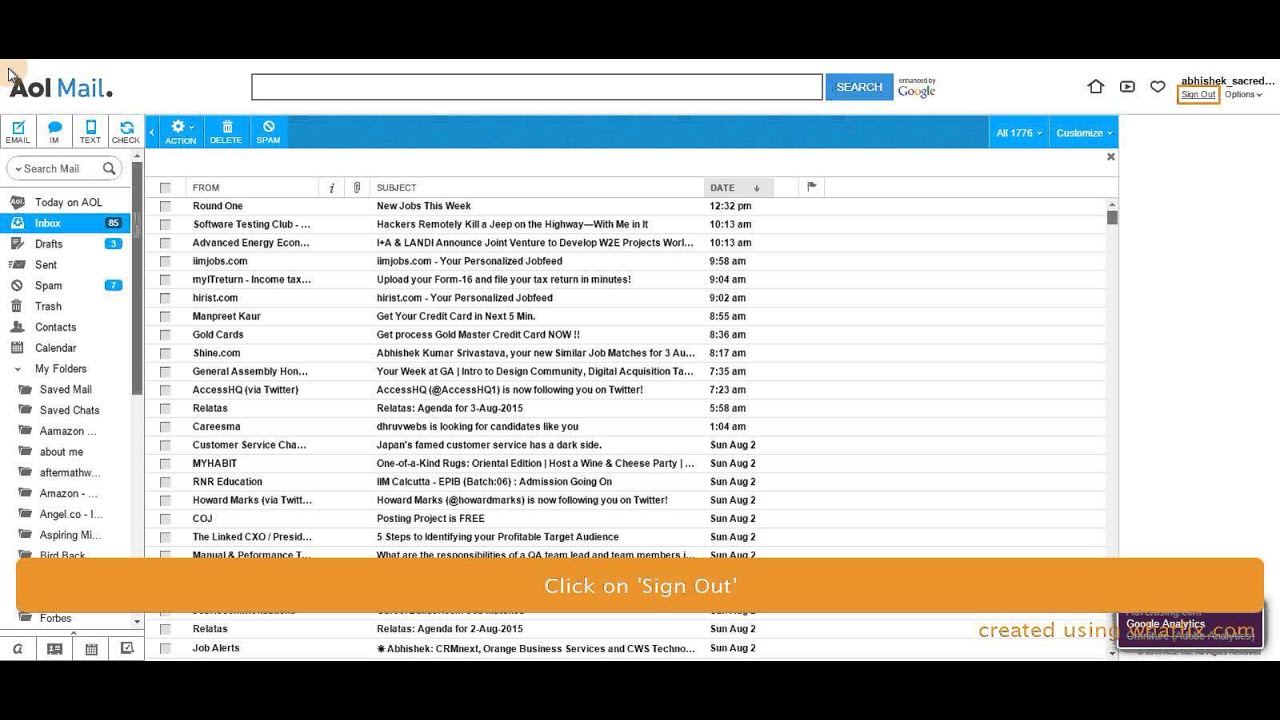The height and width of the screenshot is (720, 1280).
Task: Open the Options dropdown
Action: 1243,94
